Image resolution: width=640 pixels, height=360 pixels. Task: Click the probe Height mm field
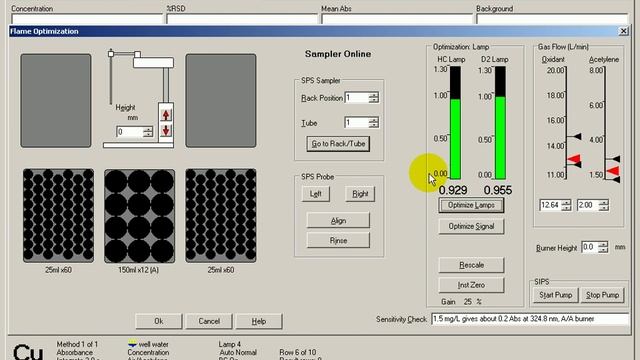[x=129, y=132]
